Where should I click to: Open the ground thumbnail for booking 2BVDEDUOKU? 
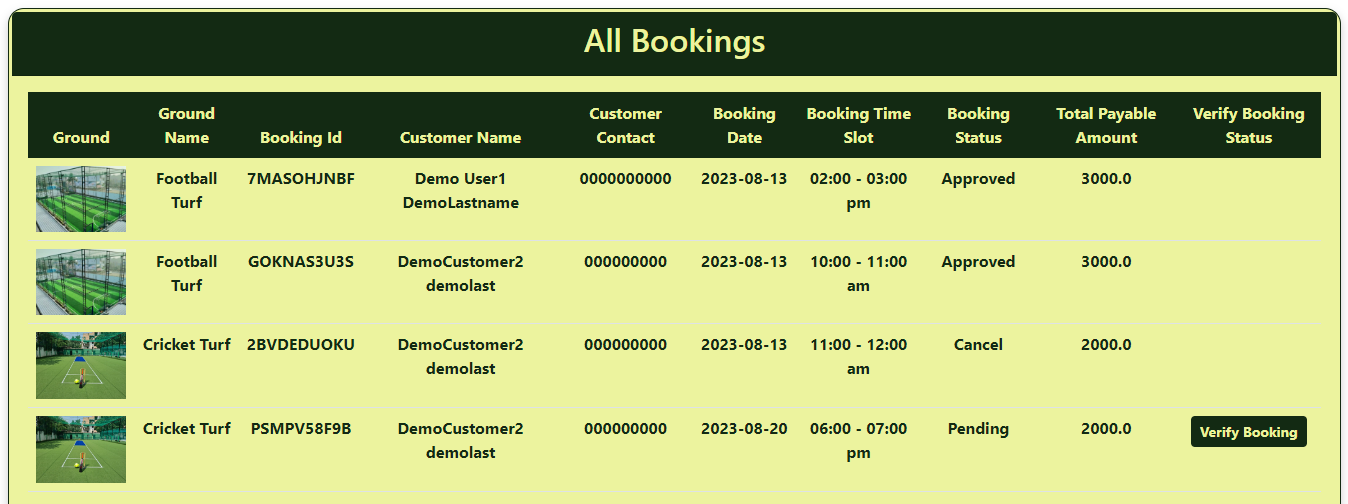[x=81, y=365]
